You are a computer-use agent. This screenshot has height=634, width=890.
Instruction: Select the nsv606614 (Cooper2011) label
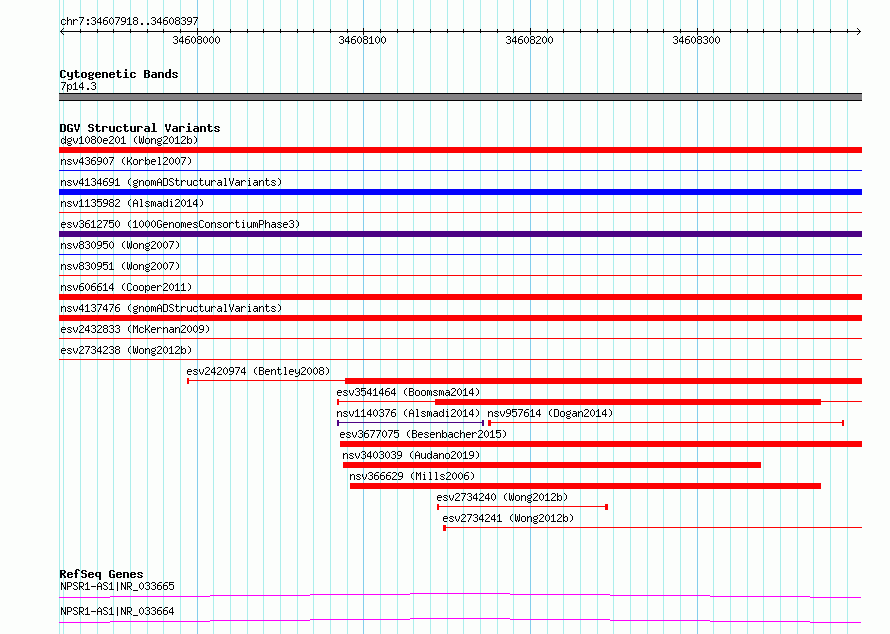click(126, 287)
